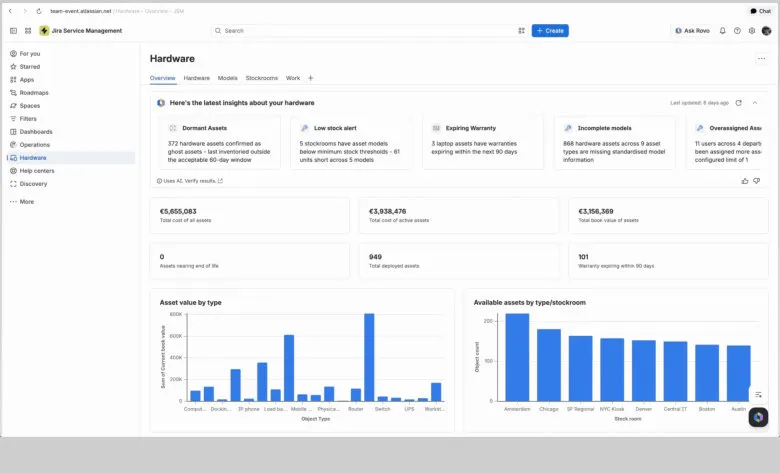Screen dimensions: 780x473
Task: Open the settings gear icon
Action: (752, 31)
